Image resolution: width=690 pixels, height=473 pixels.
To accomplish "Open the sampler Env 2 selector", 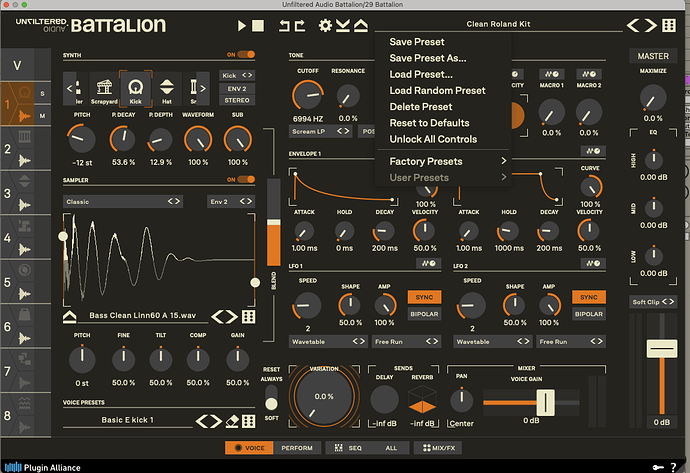I will click(x=231, y=202).
